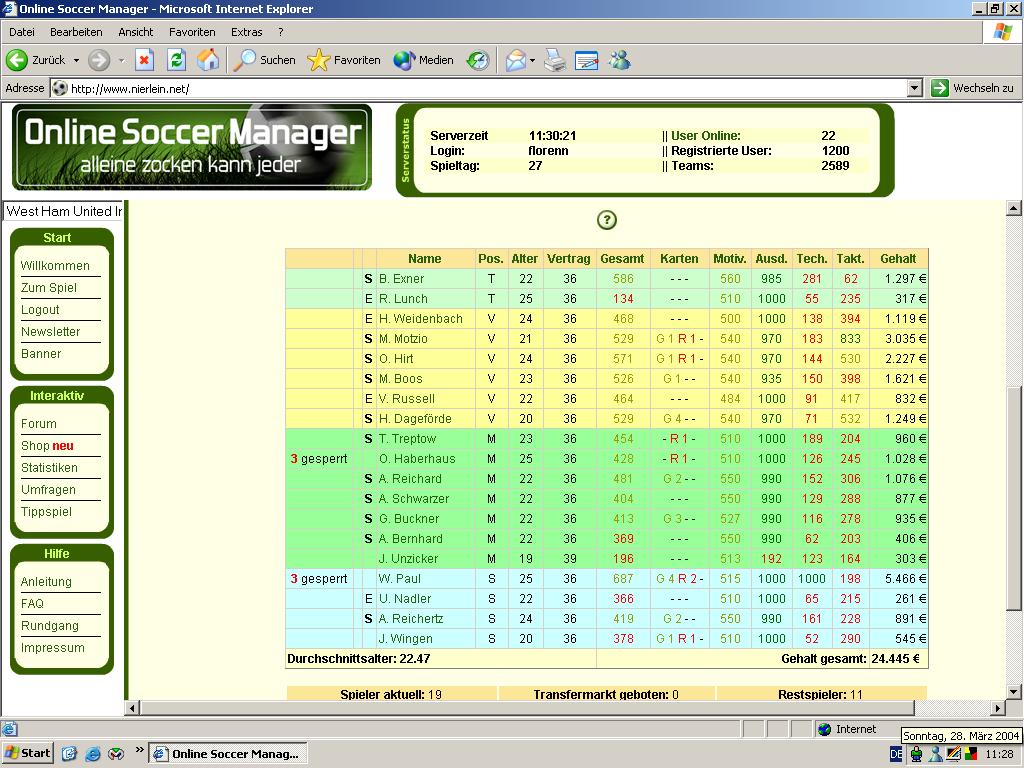Open the FAQ link

pyautogui.click(x=32, y=604)
